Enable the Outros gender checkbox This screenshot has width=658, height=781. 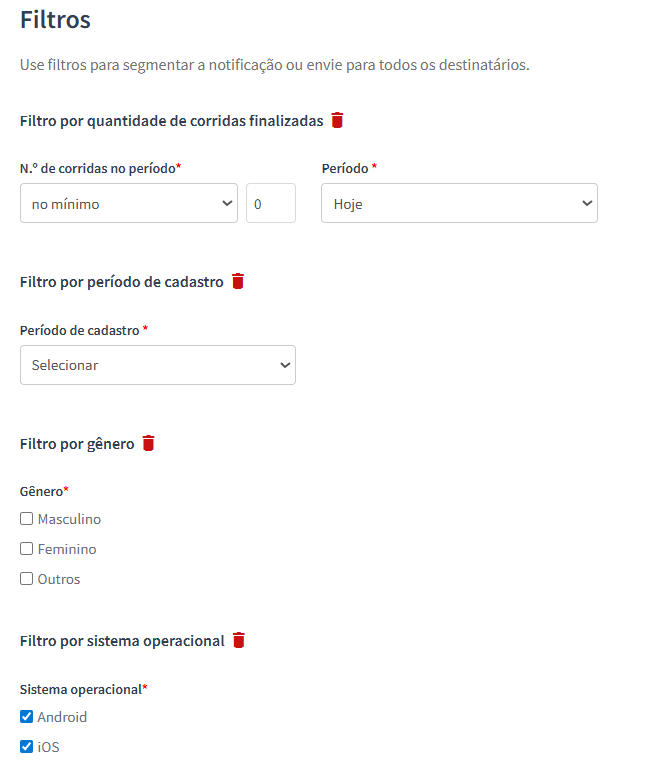pos(27,579)
